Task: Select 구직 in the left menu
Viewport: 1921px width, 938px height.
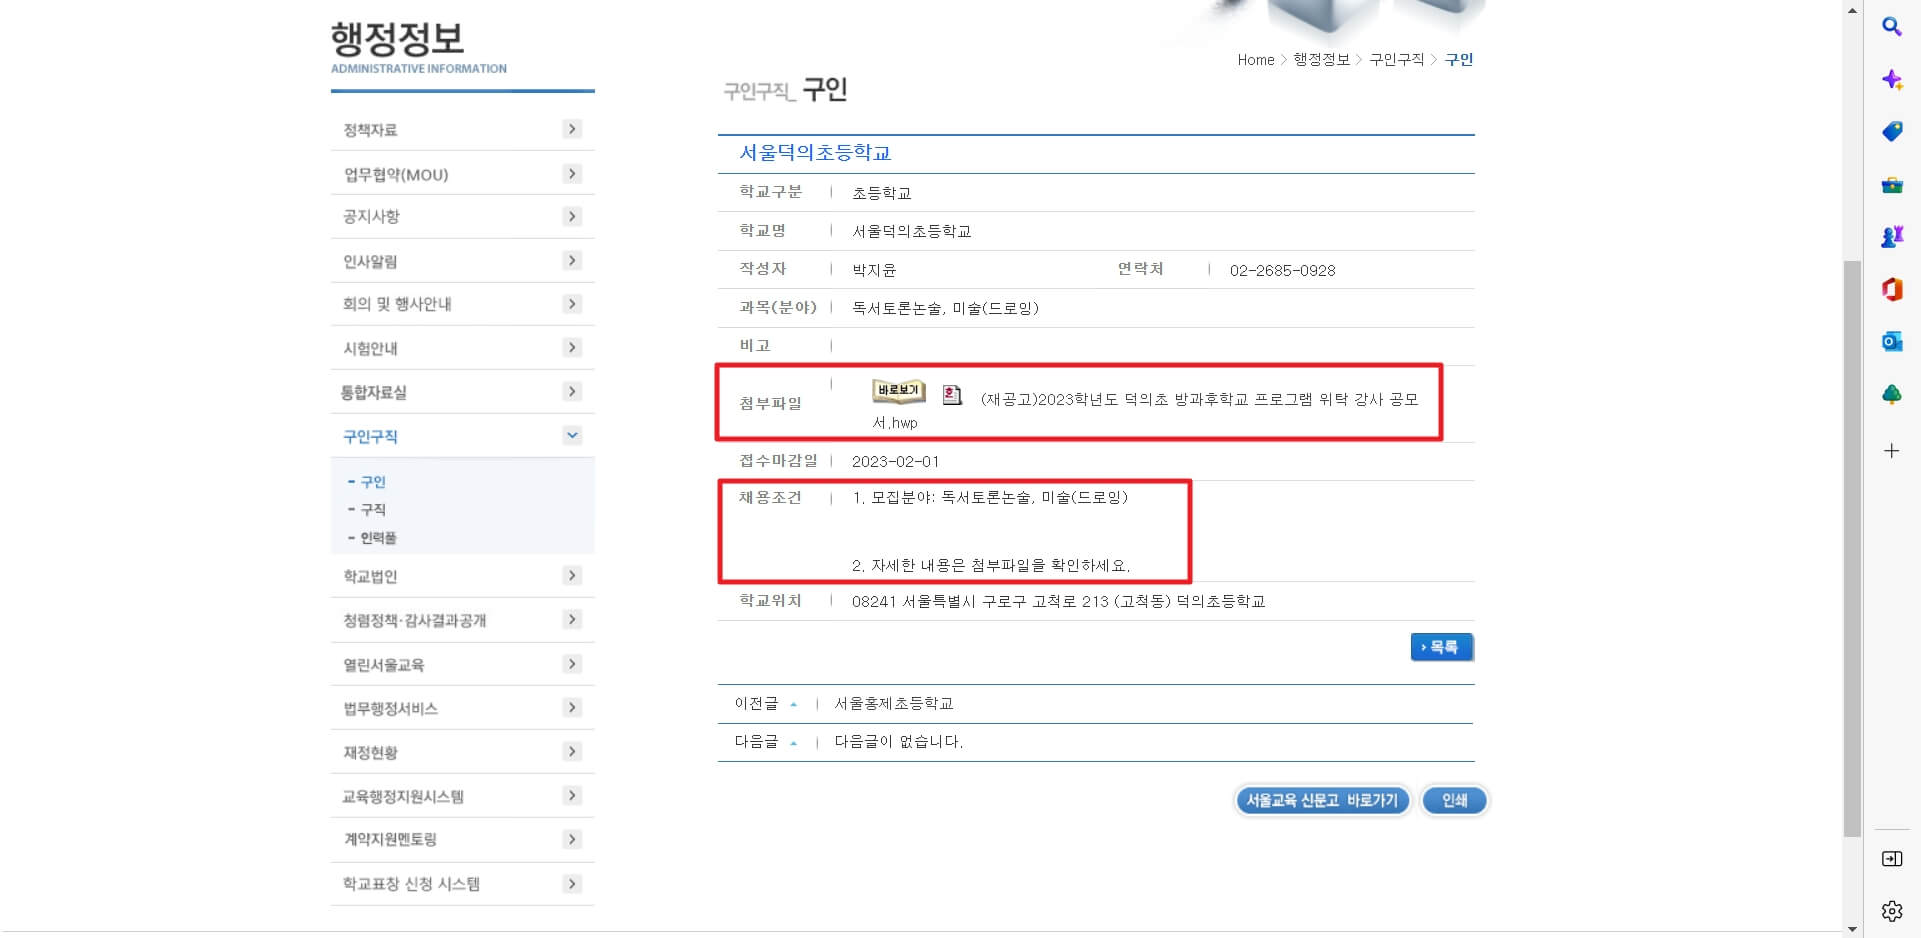Action: click(x=374, y=510)
